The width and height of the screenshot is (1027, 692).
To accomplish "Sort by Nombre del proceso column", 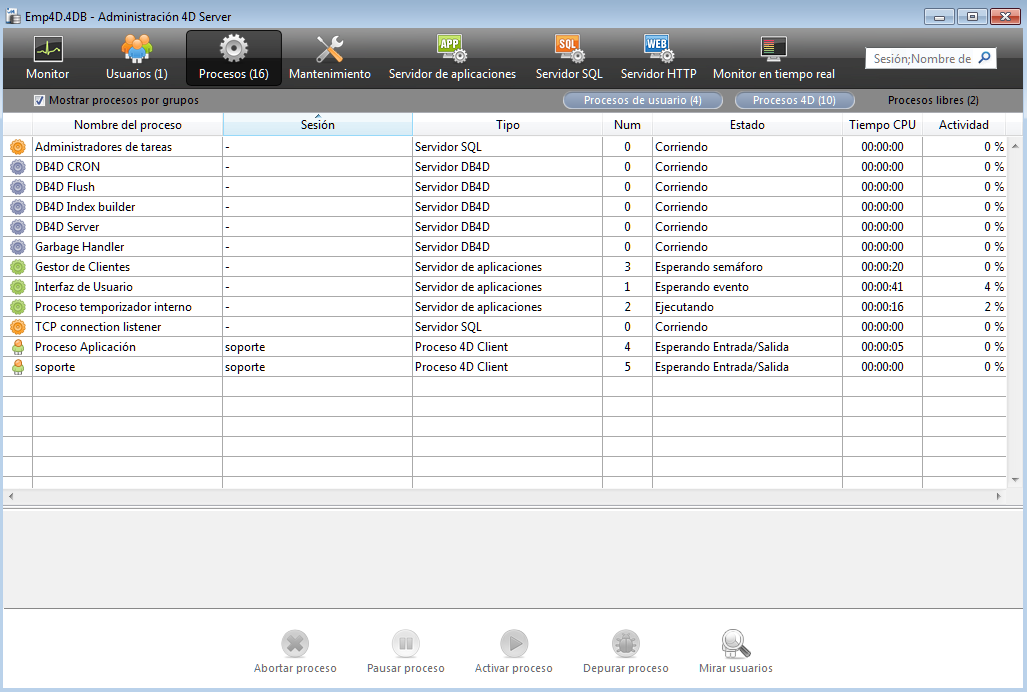I will tap(127, 125).
